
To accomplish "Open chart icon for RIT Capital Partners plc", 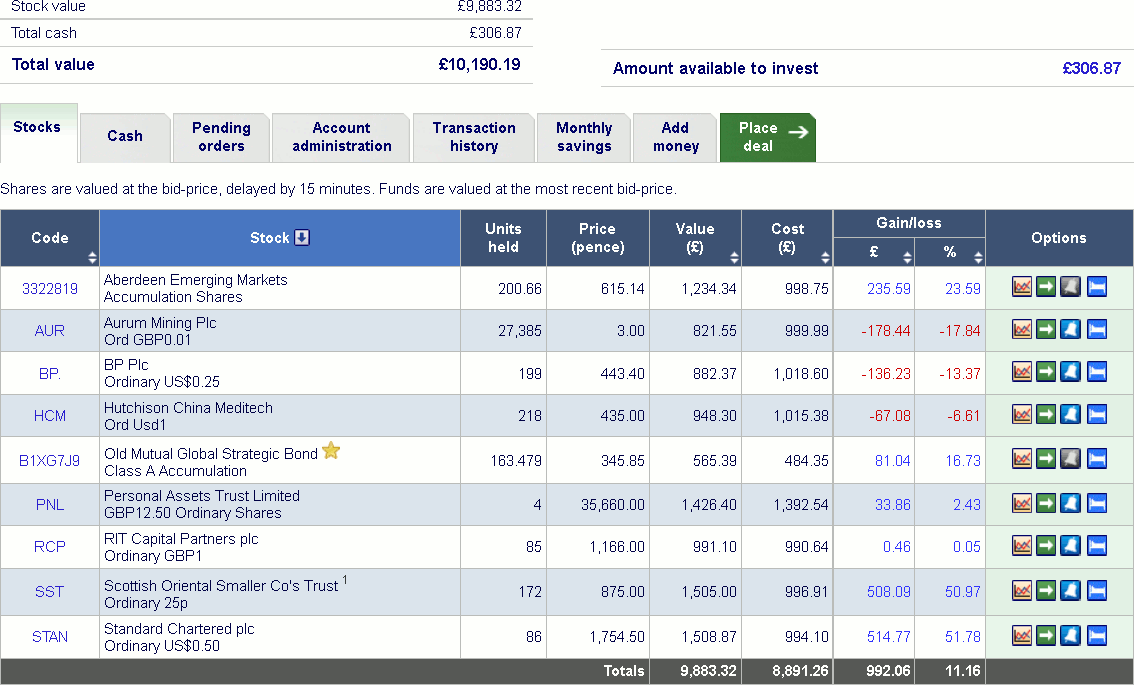I will [x=1021, y=545].
